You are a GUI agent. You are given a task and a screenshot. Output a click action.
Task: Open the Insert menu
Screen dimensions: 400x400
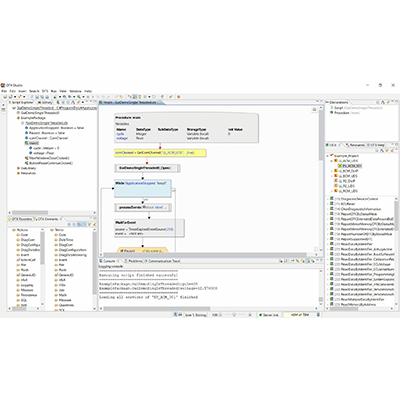click(22, 91)
